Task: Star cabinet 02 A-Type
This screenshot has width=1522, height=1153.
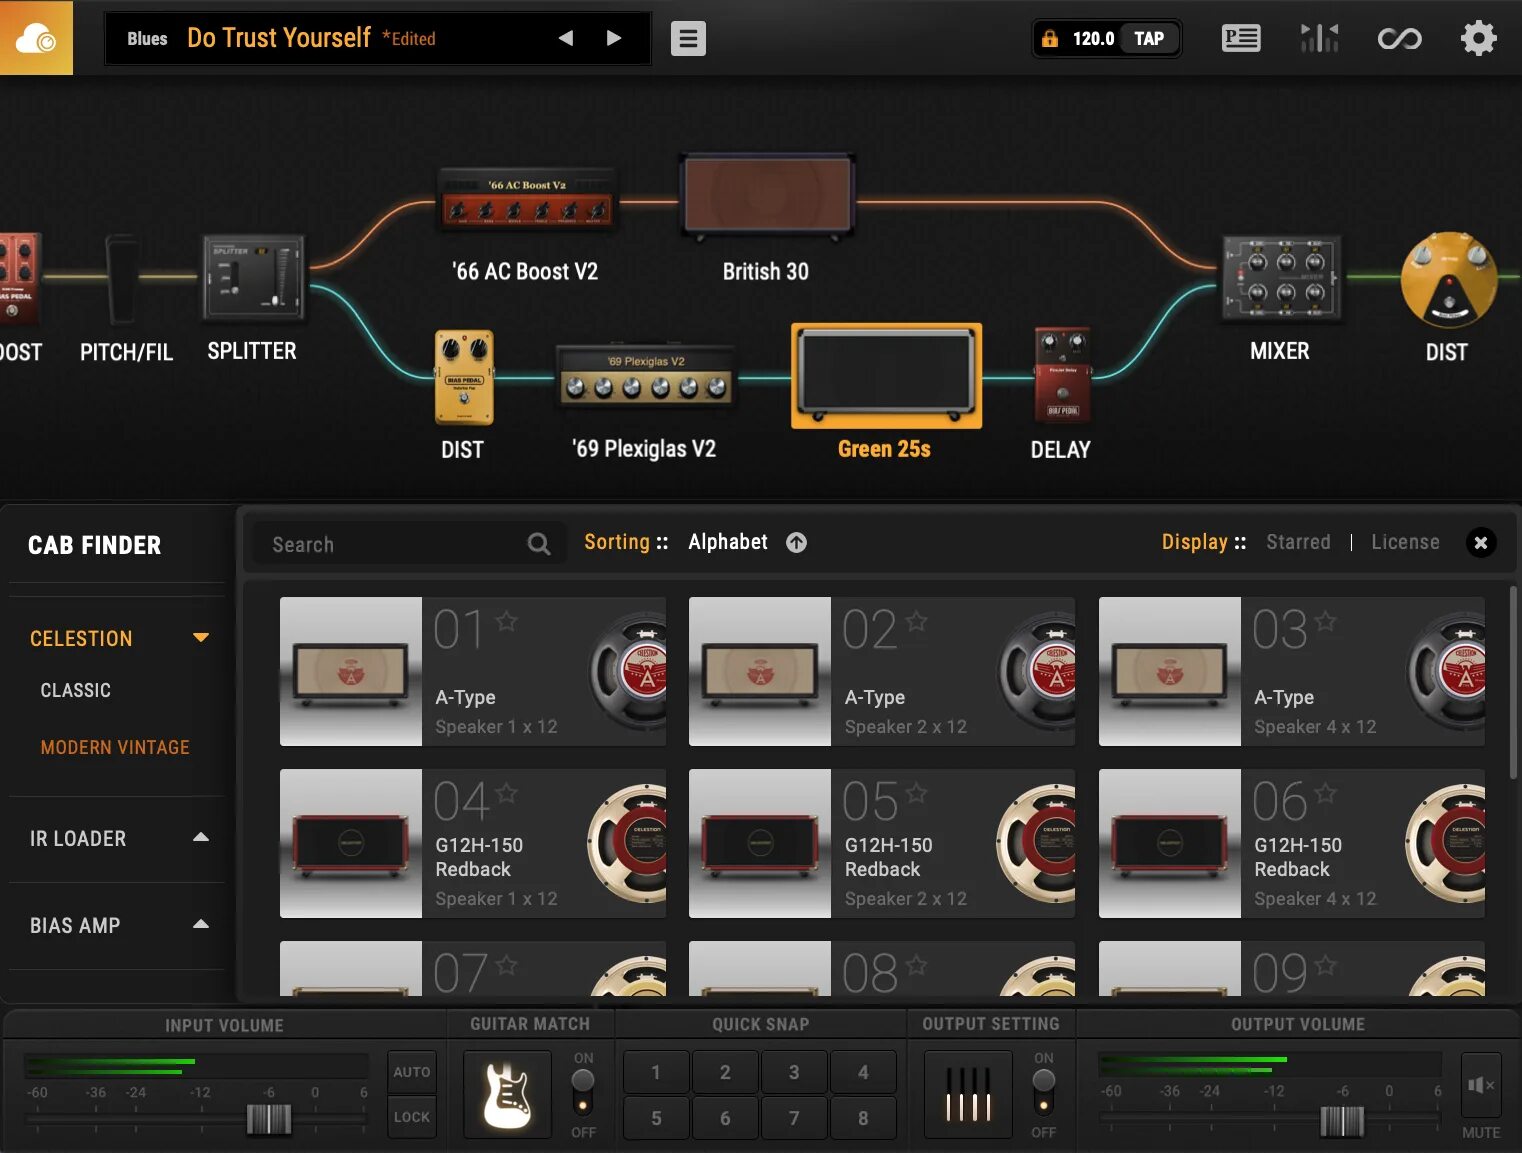Action: pyautogui.click(x=916, y=621)
